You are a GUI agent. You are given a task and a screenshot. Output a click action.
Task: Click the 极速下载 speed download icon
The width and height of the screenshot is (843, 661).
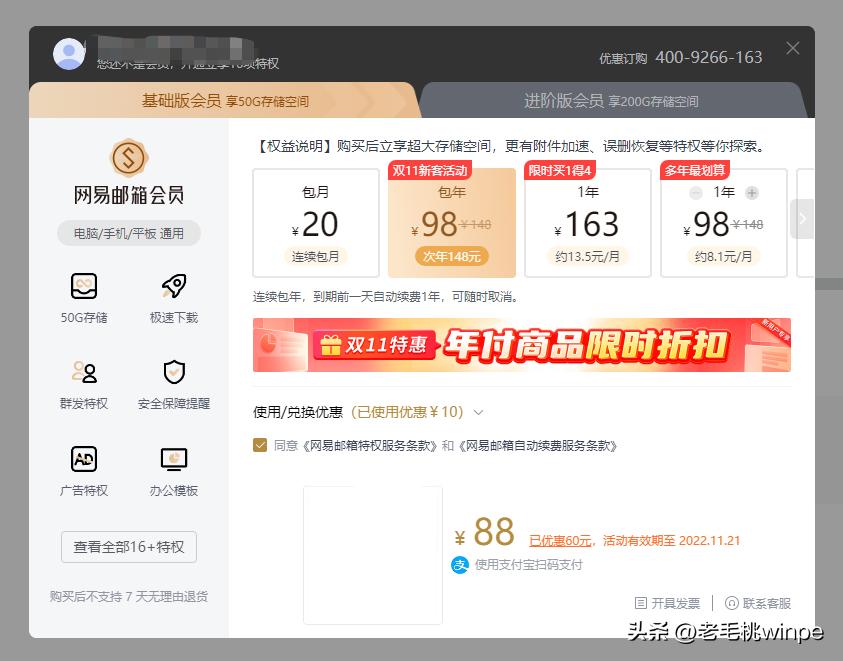[173, 286]
